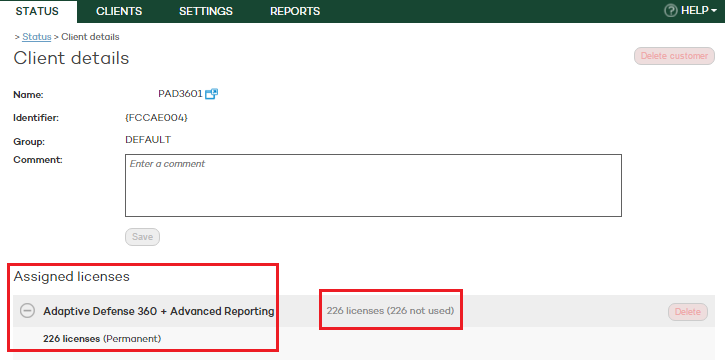Click the Save comment button
This screenshot has height=360, width=725.
(142, 237)
